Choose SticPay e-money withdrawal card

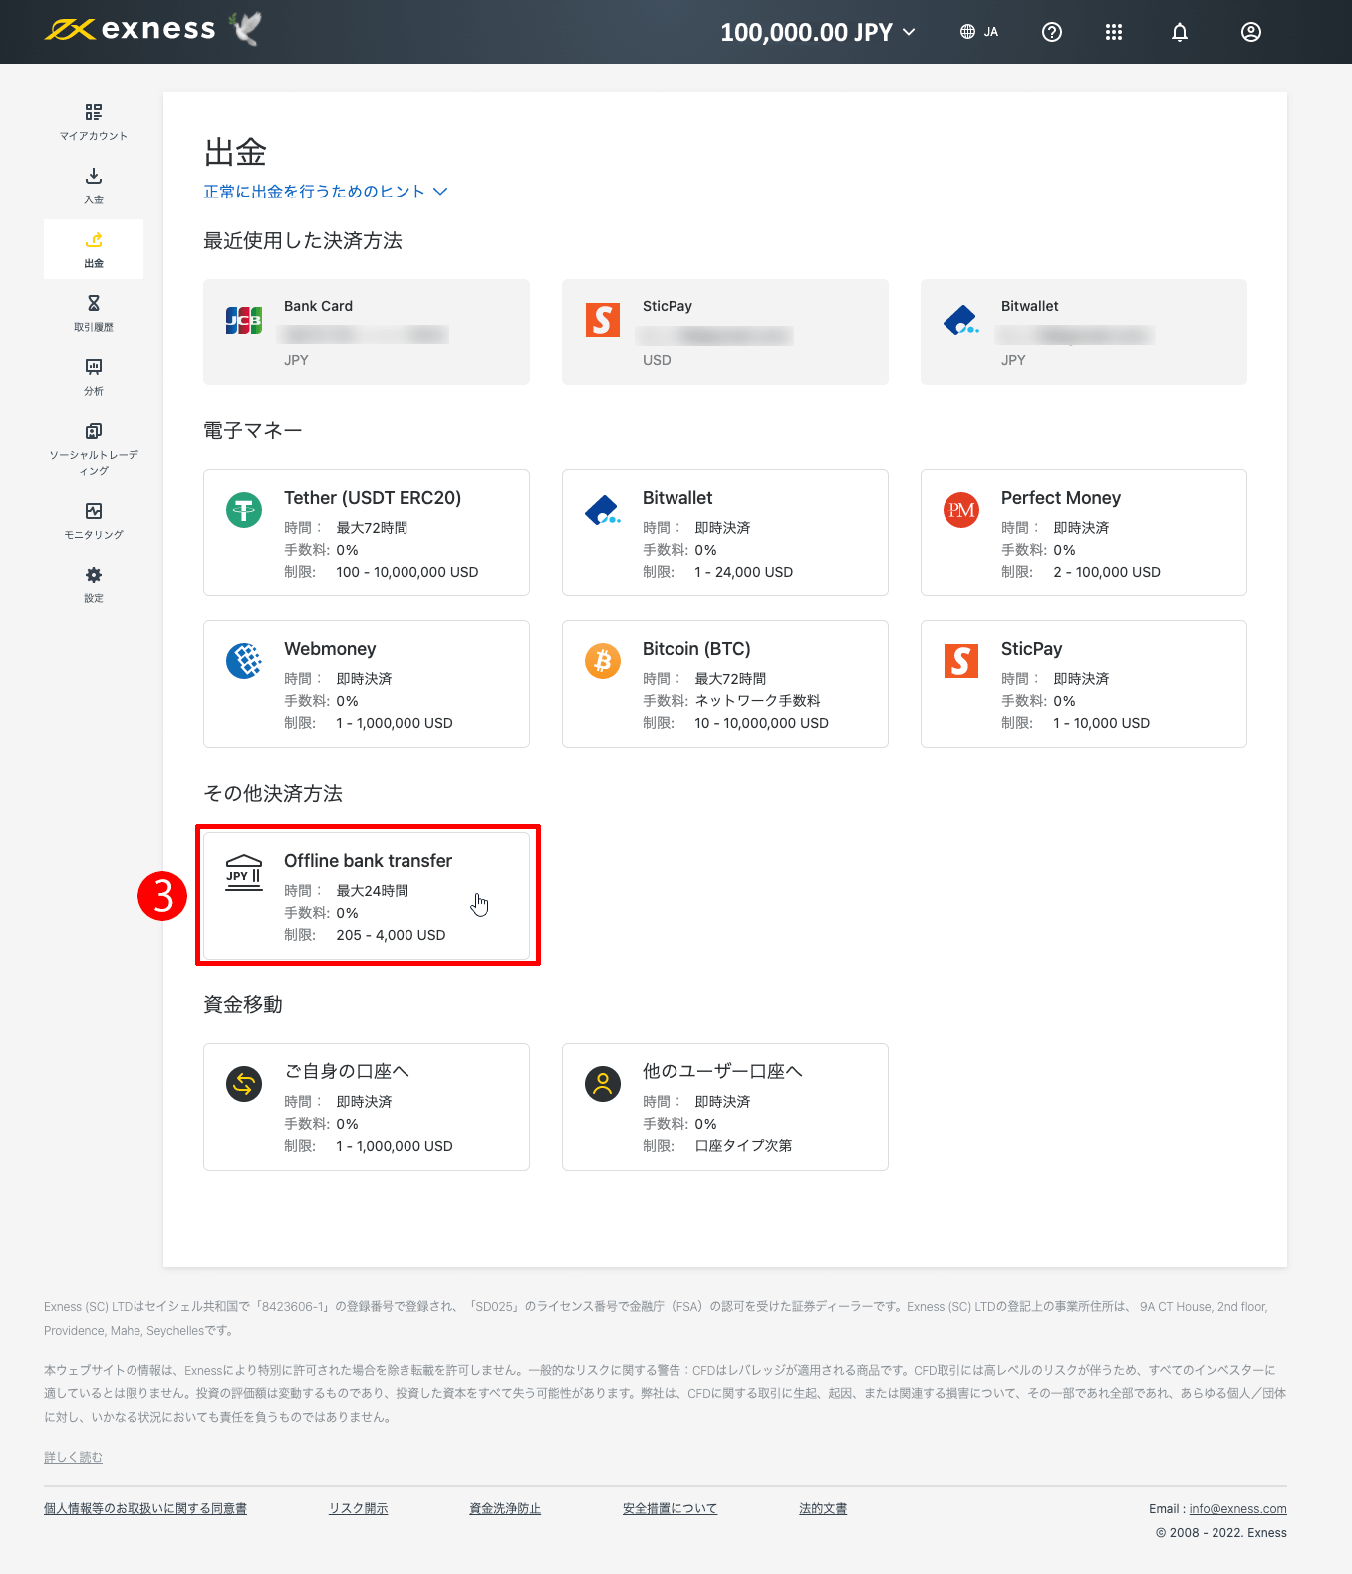[x=1084, y=684]
